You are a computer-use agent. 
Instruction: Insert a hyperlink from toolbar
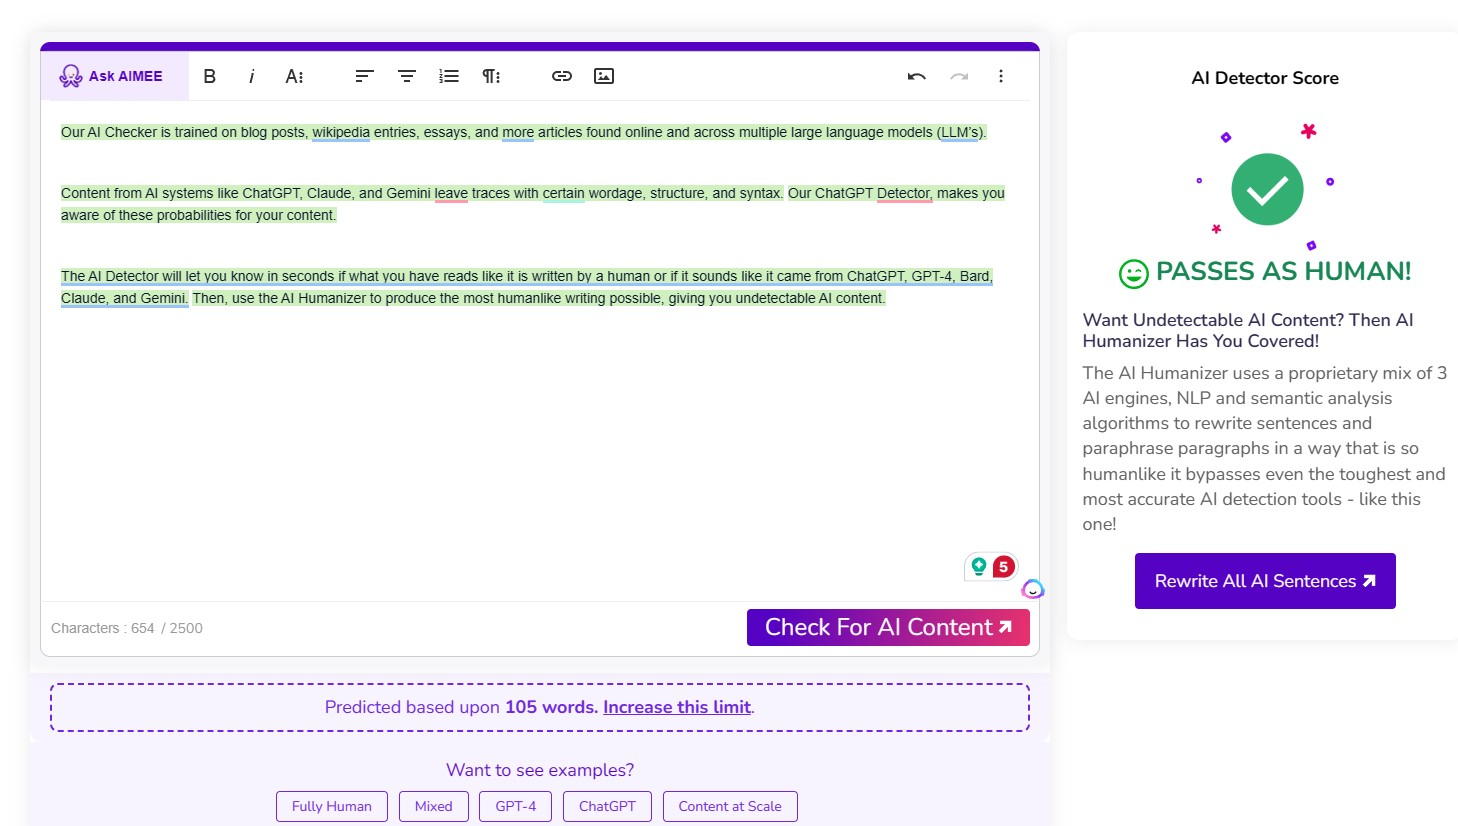click(562, 76)
